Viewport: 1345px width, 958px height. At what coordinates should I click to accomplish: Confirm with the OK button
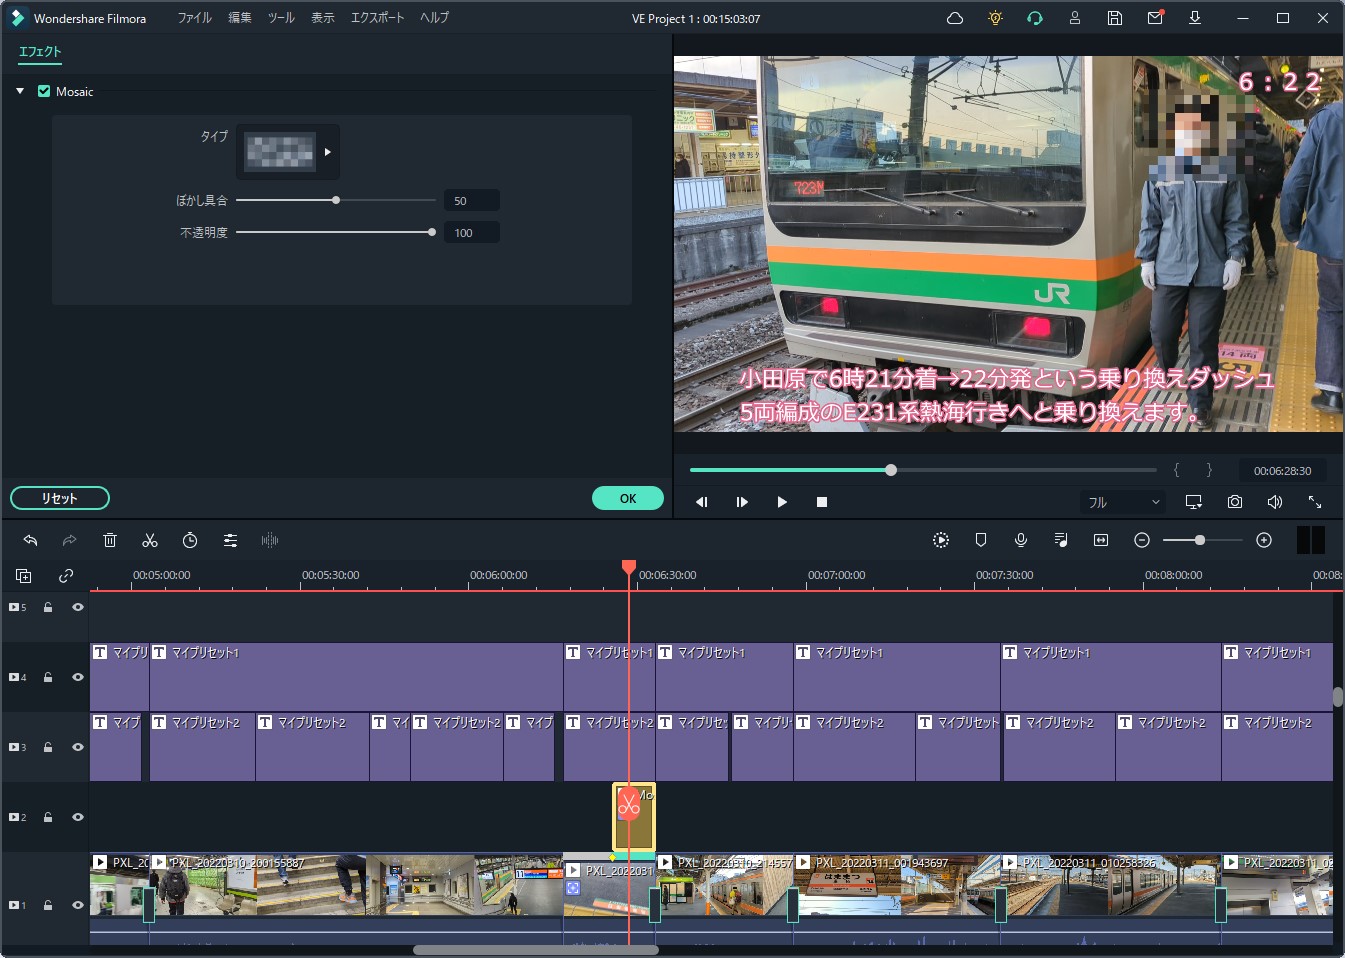click(x=627, y=498)
